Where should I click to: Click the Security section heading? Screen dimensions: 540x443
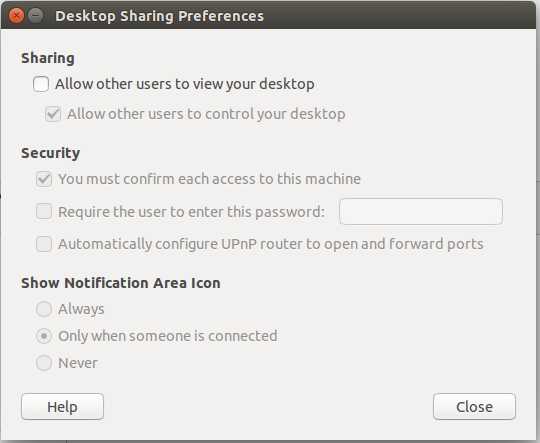(x=51, y=153)
